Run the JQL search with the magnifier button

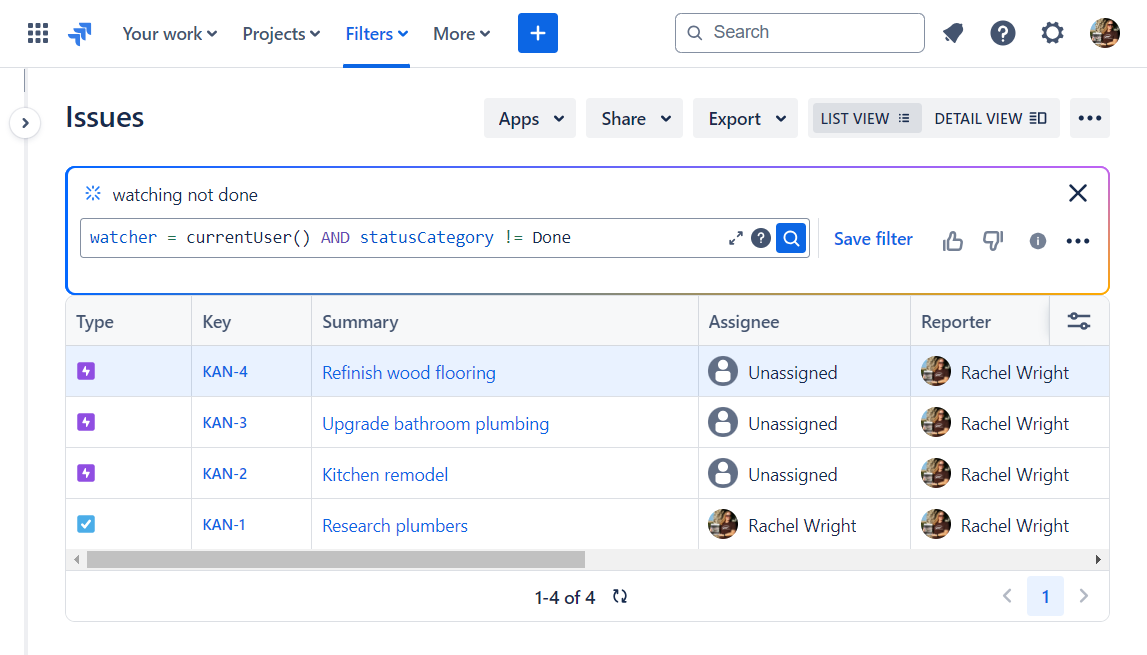pyautogui.click(x=791, y=238)
